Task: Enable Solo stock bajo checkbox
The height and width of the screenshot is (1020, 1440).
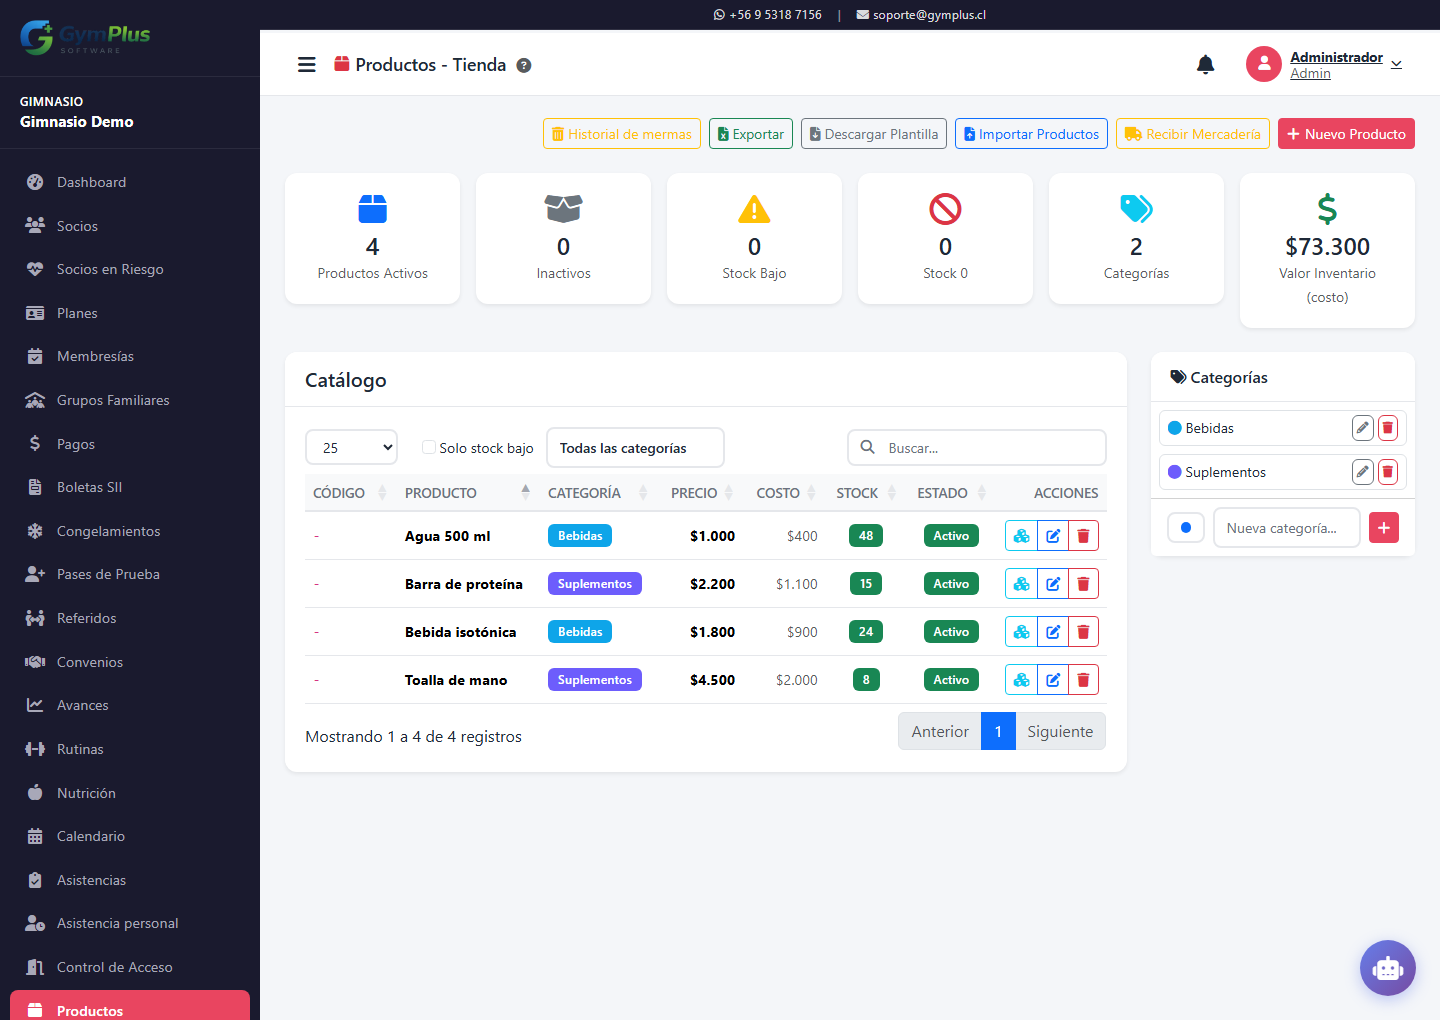Action: click(429, 448)
